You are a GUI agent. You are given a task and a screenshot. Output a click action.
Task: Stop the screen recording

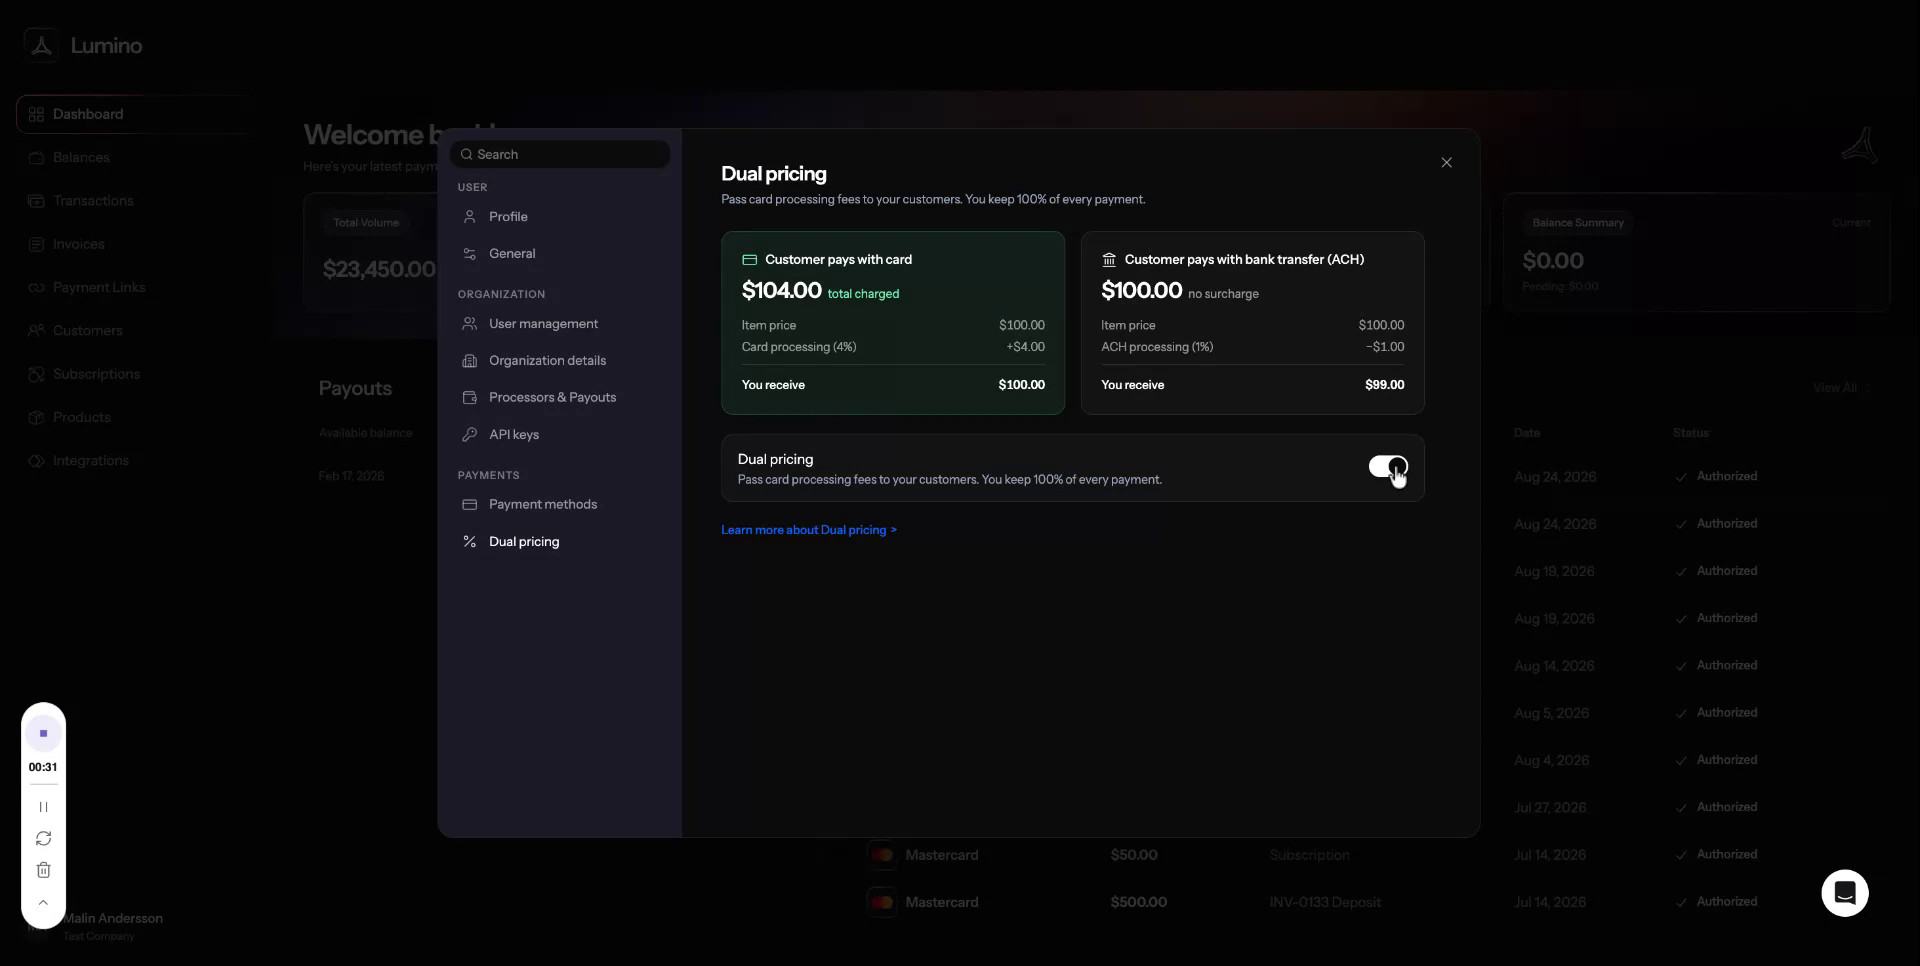(43, 733)
